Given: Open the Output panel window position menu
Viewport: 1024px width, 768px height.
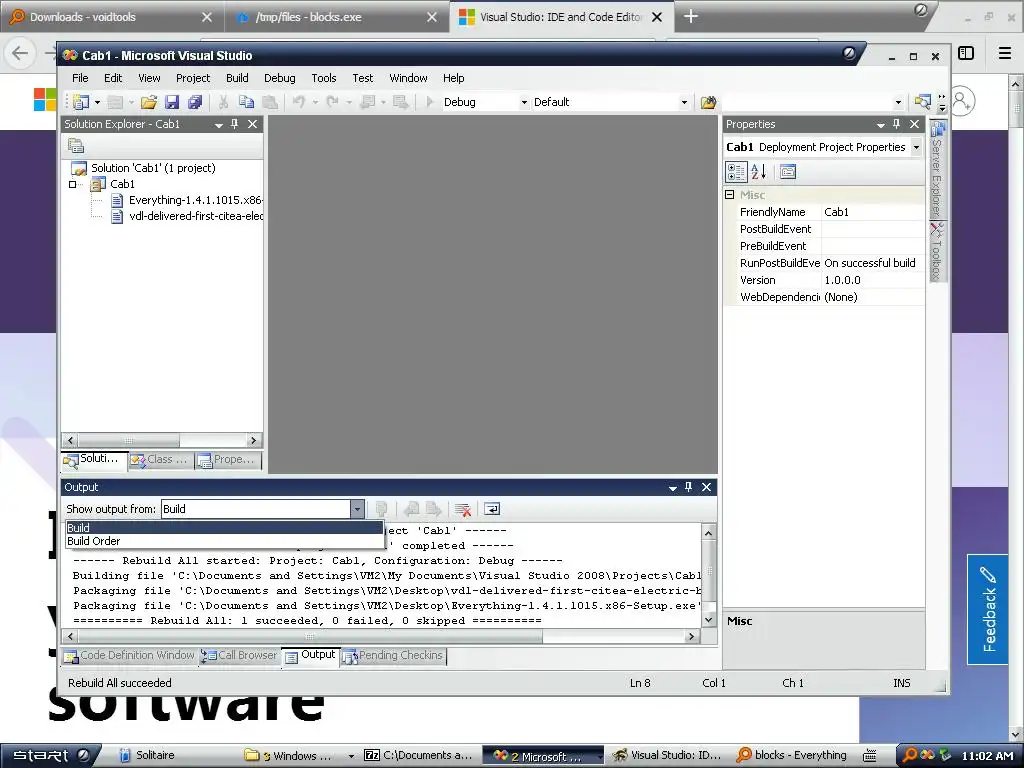Looking at the screenshot, I should pos(673,488).
